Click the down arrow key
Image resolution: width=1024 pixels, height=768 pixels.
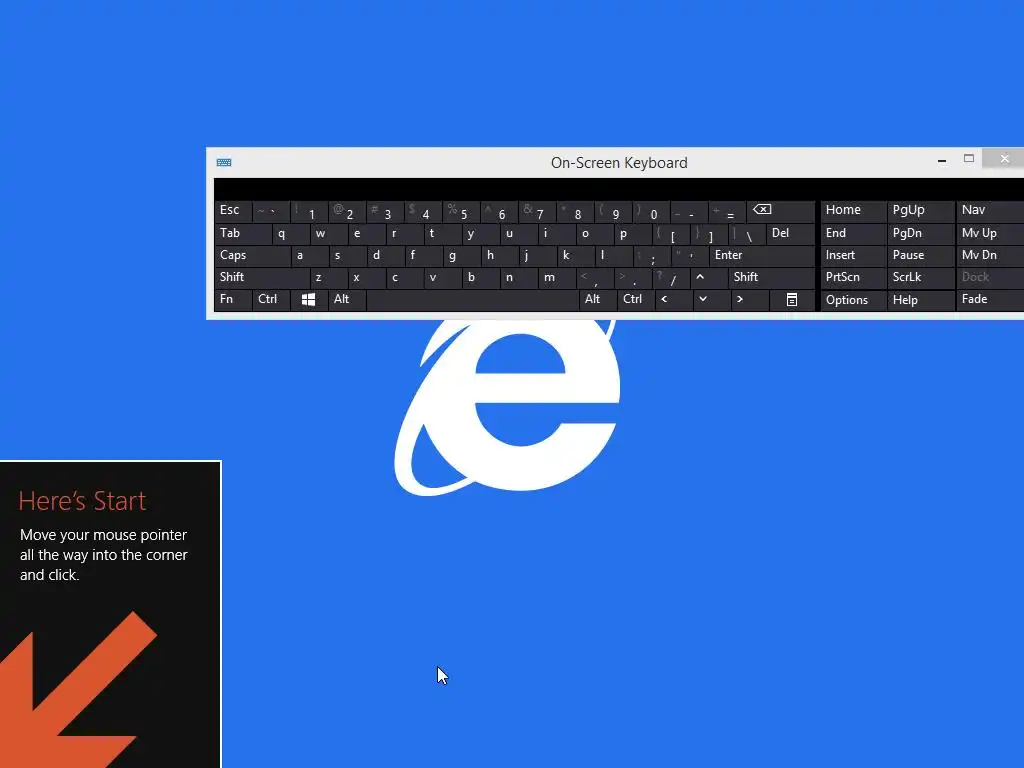[x=711, y=300]
